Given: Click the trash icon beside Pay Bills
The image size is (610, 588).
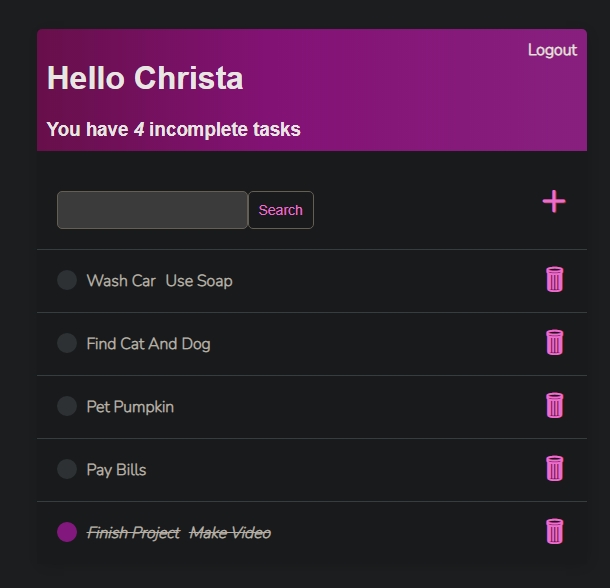Looking at the screenshot, I should (x=554, y=468).
